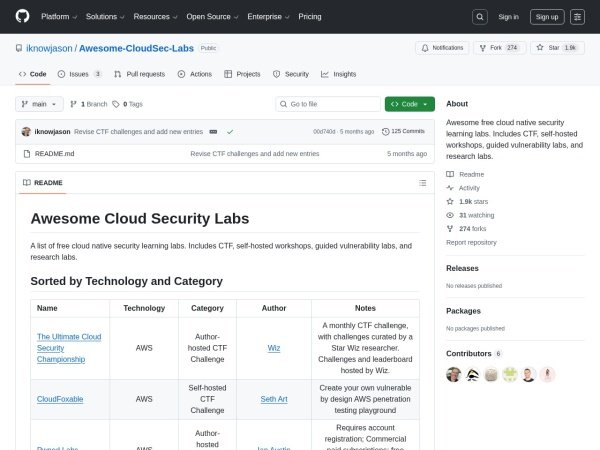Screen dimensions: 600x450
Task: Click the search magnifier icon in header
Action: pyautogui.click(x=479, y=17)
